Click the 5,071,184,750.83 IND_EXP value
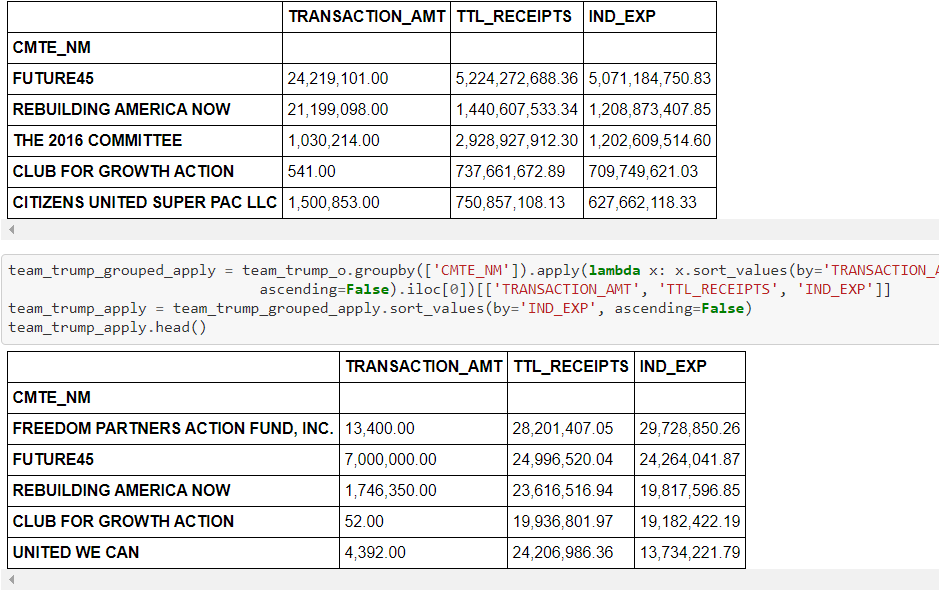The image size is (939, 608). [650, 78]
